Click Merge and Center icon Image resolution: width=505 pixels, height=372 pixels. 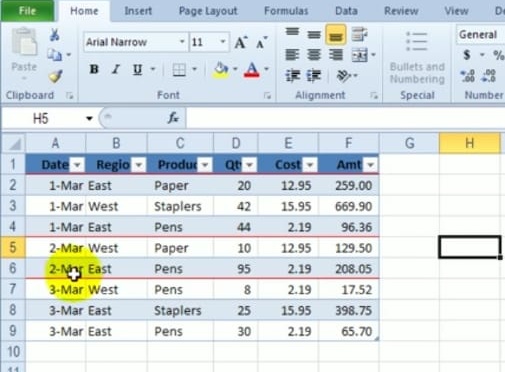[x=360, y=55]
